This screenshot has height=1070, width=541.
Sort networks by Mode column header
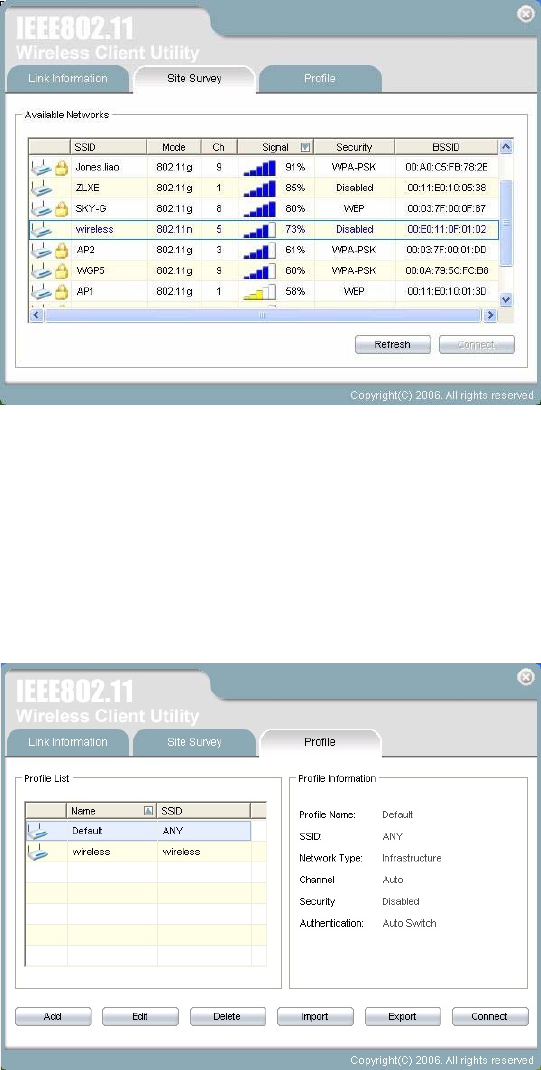(x=174, y=147)
